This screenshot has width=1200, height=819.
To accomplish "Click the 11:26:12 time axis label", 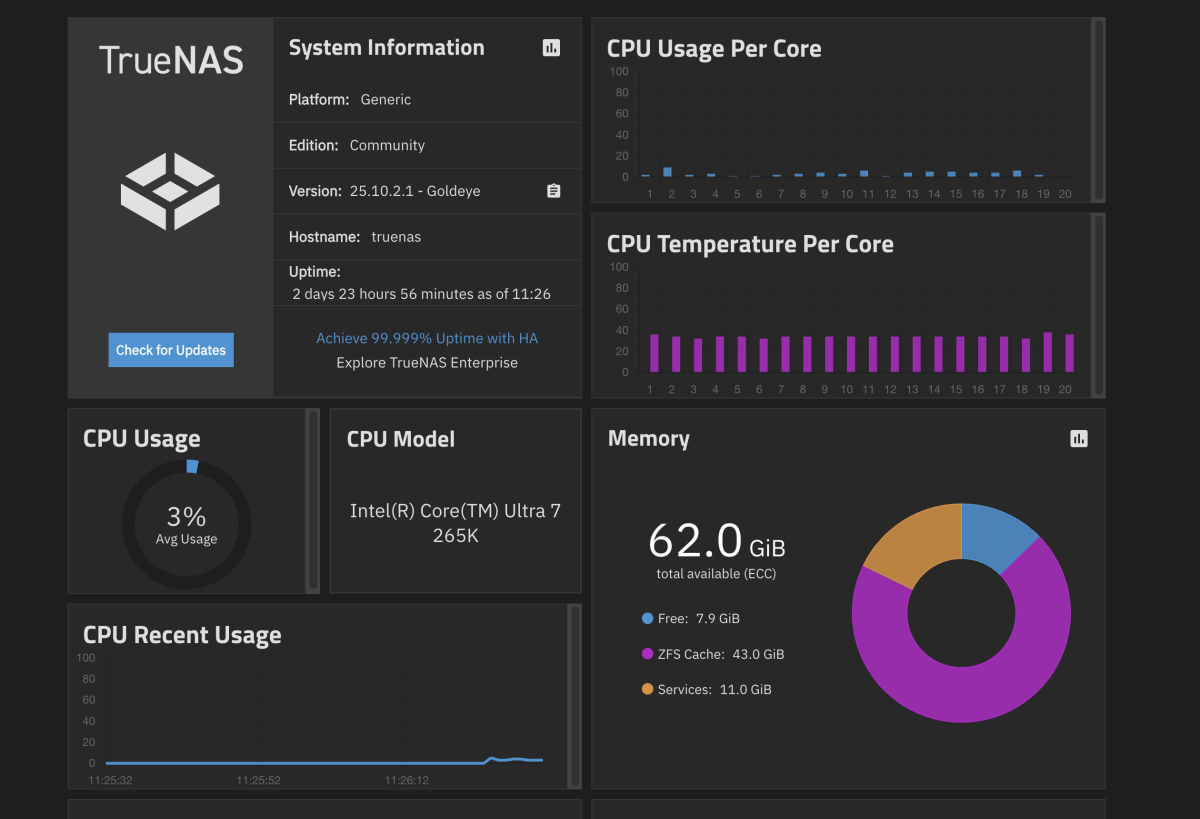I will pyautogui.click(x=407, y=780).
